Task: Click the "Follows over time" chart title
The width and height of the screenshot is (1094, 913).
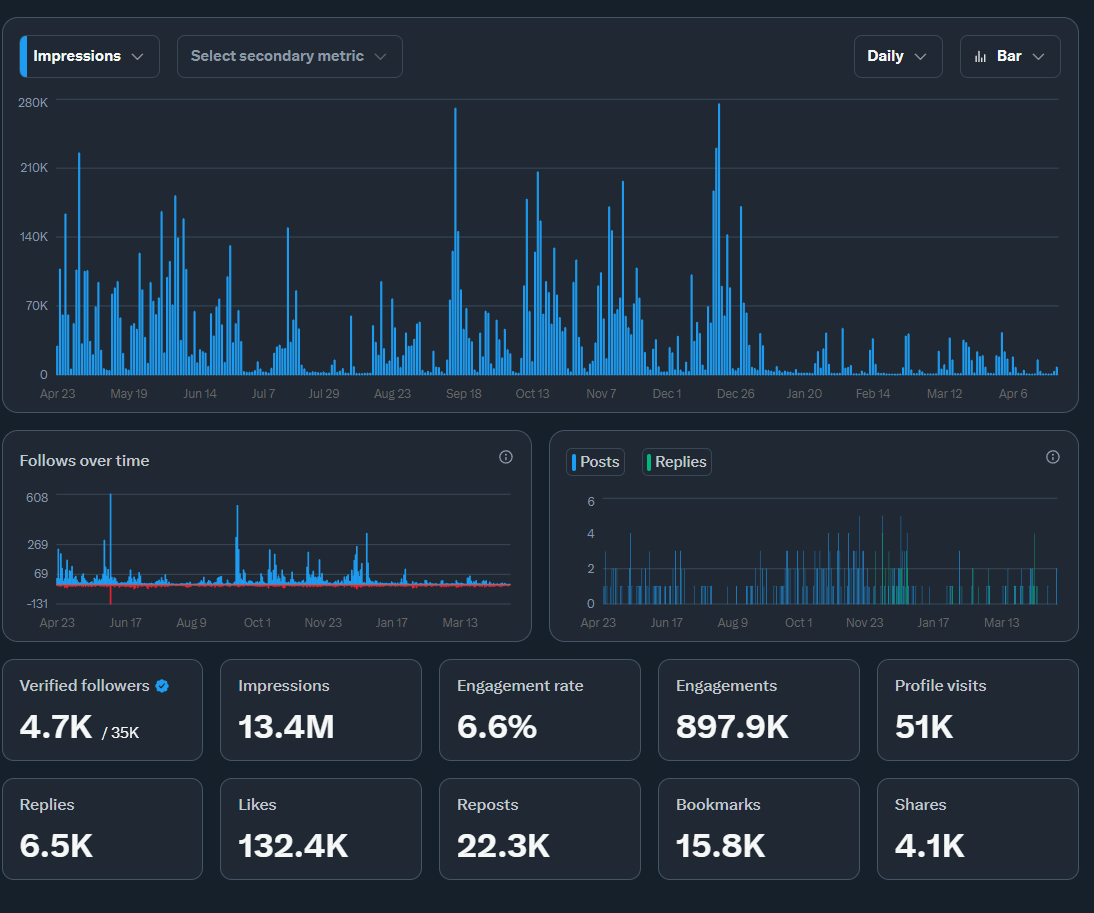Action: [x=84, y=460]
